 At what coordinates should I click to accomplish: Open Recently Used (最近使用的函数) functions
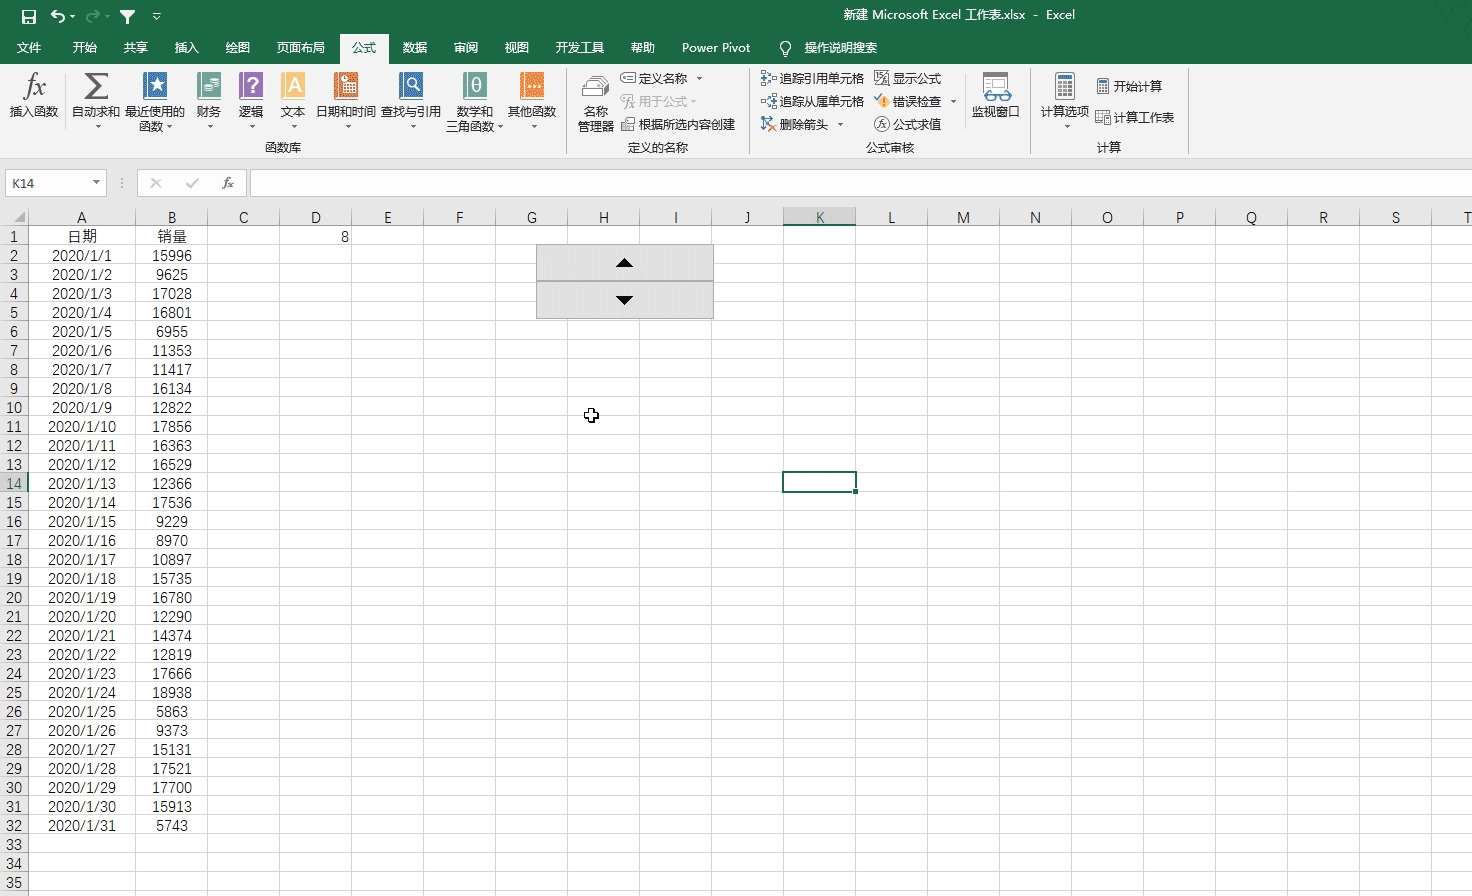[155, 101]
